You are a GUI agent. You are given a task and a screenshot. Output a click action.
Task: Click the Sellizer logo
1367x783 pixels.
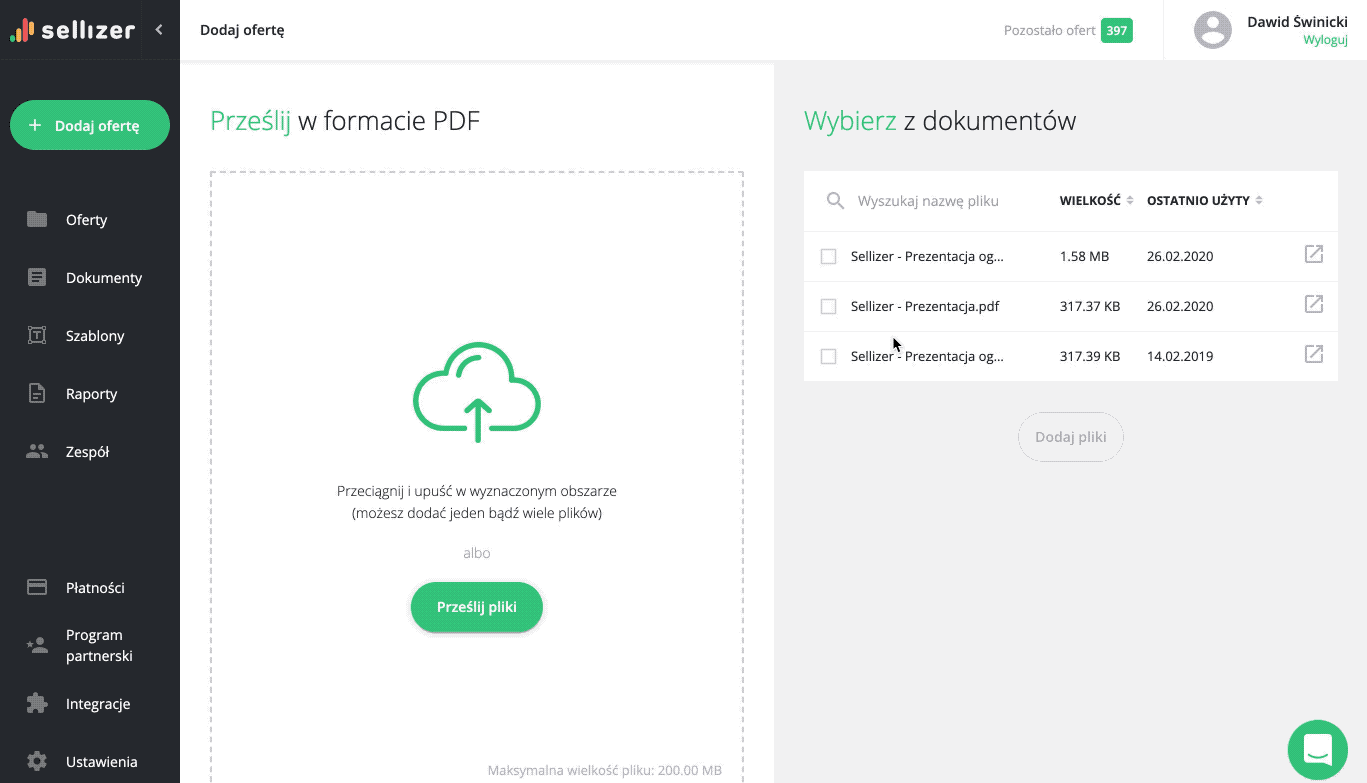(73, 30)
